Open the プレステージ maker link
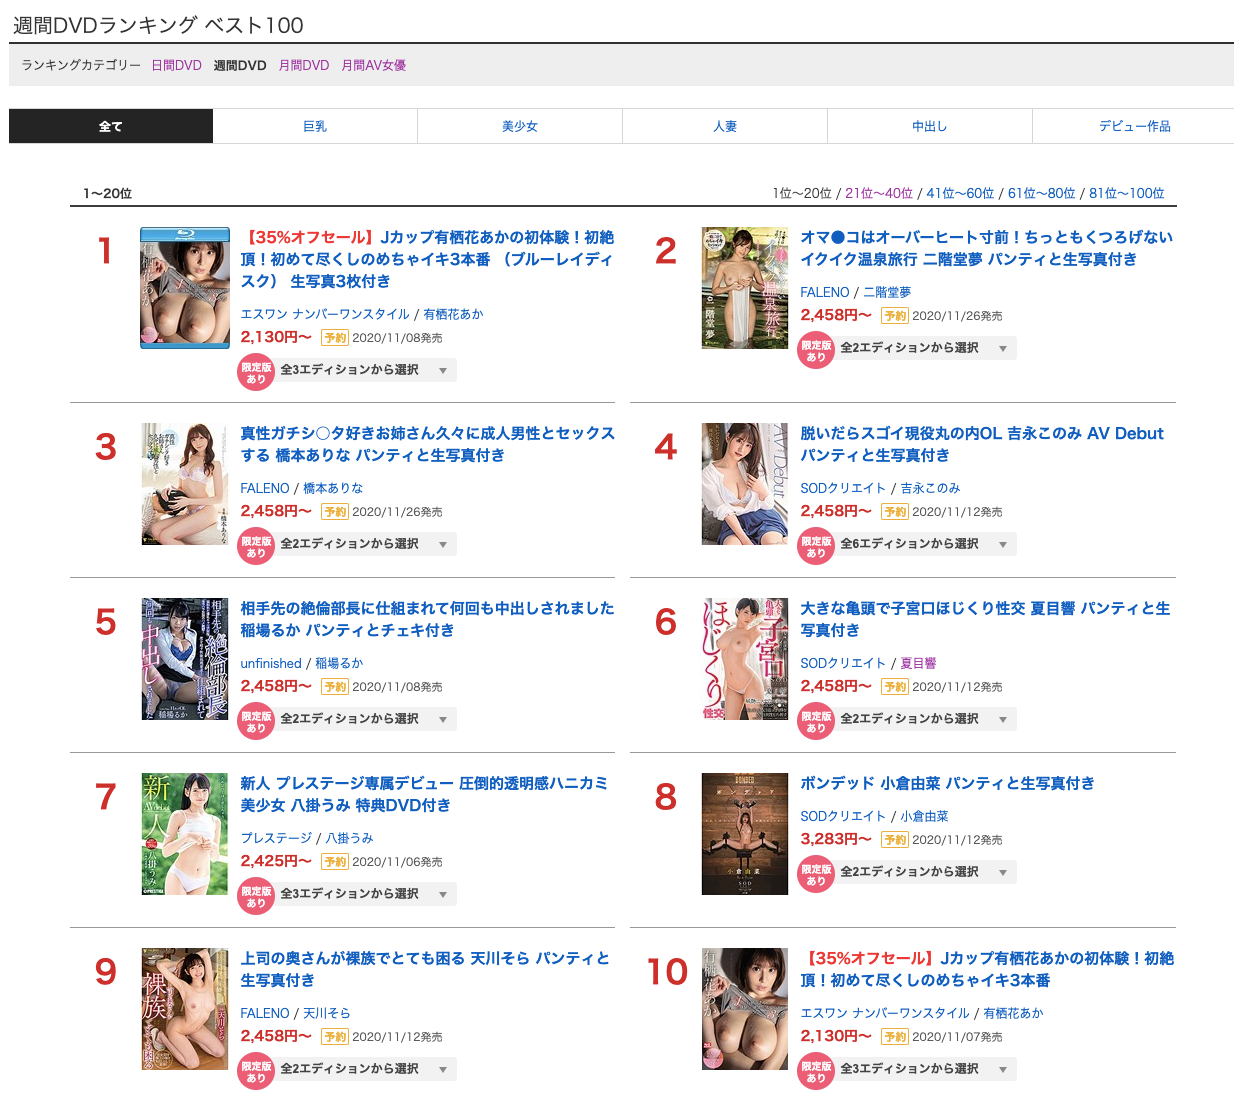The height and width of the screenshot is (1094, 1234). (x=277, y=838)
